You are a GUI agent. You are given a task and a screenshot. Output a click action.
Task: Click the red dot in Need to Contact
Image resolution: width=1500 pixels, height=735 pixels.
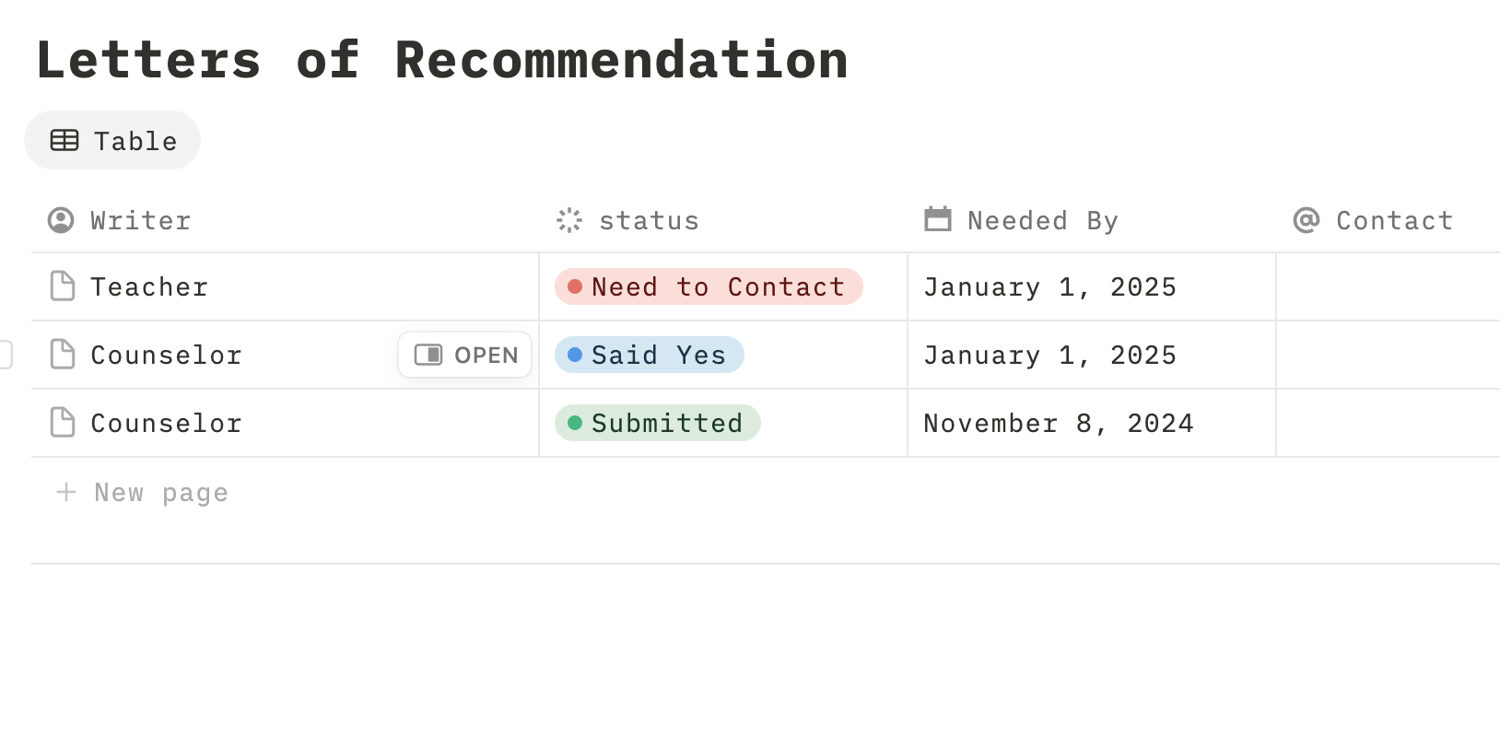coord(575,287)
